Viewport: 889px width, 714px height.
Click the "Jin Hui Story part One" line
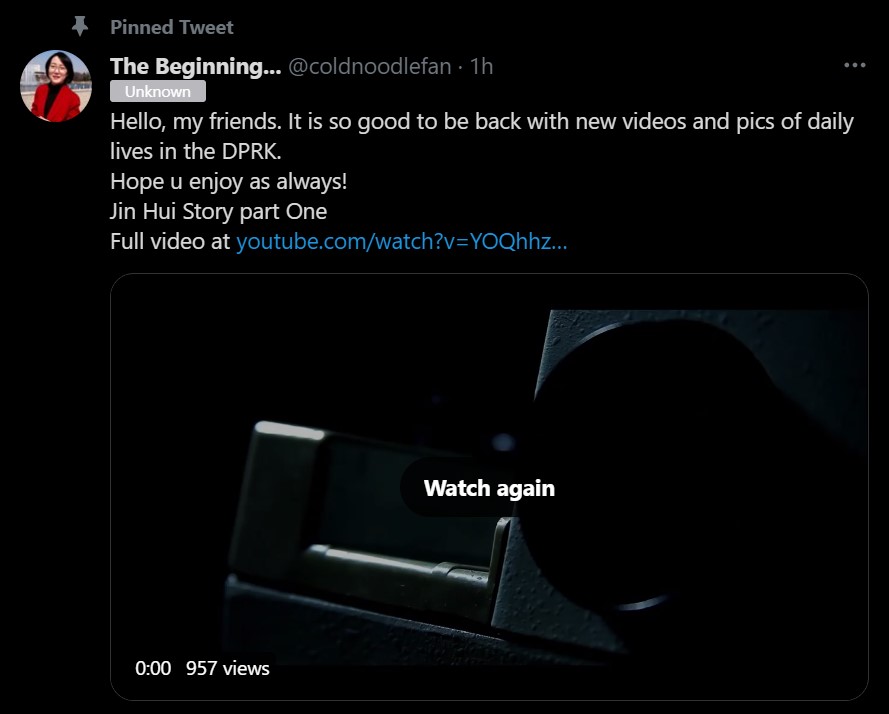pos(218,212)
